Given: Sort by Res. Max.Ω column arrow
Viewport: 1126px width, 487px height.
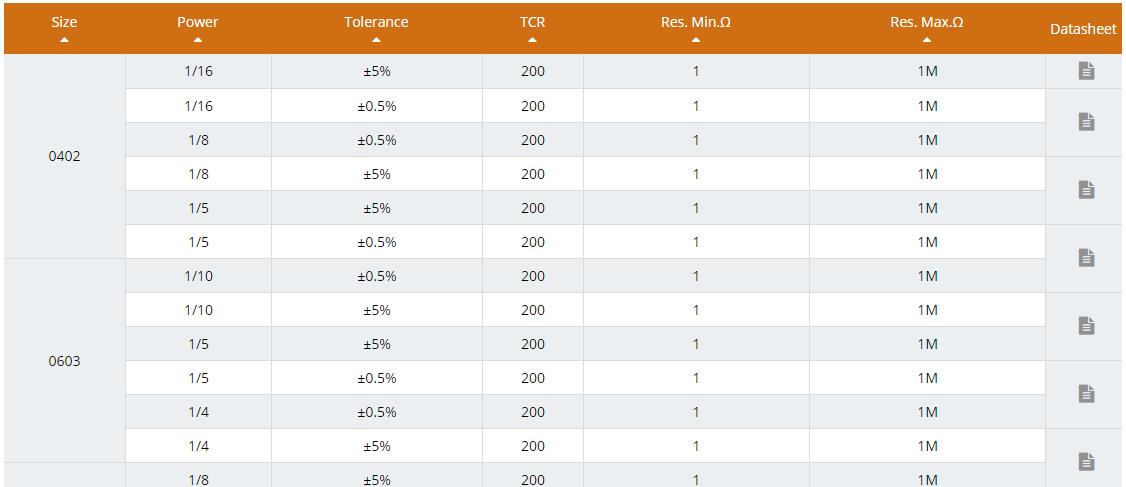Looking at the screenshot, I should point(927,40).
